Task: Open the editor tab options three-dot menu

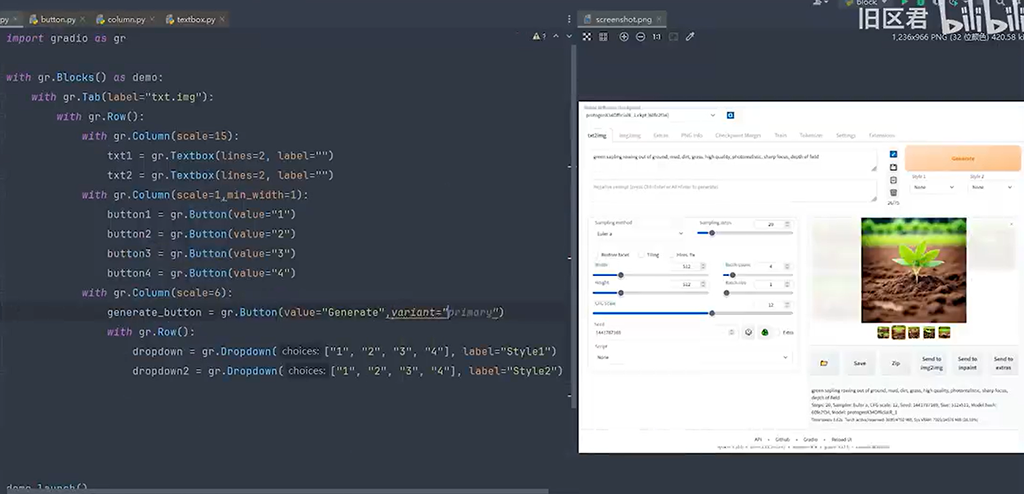Action: pos(569,20)
